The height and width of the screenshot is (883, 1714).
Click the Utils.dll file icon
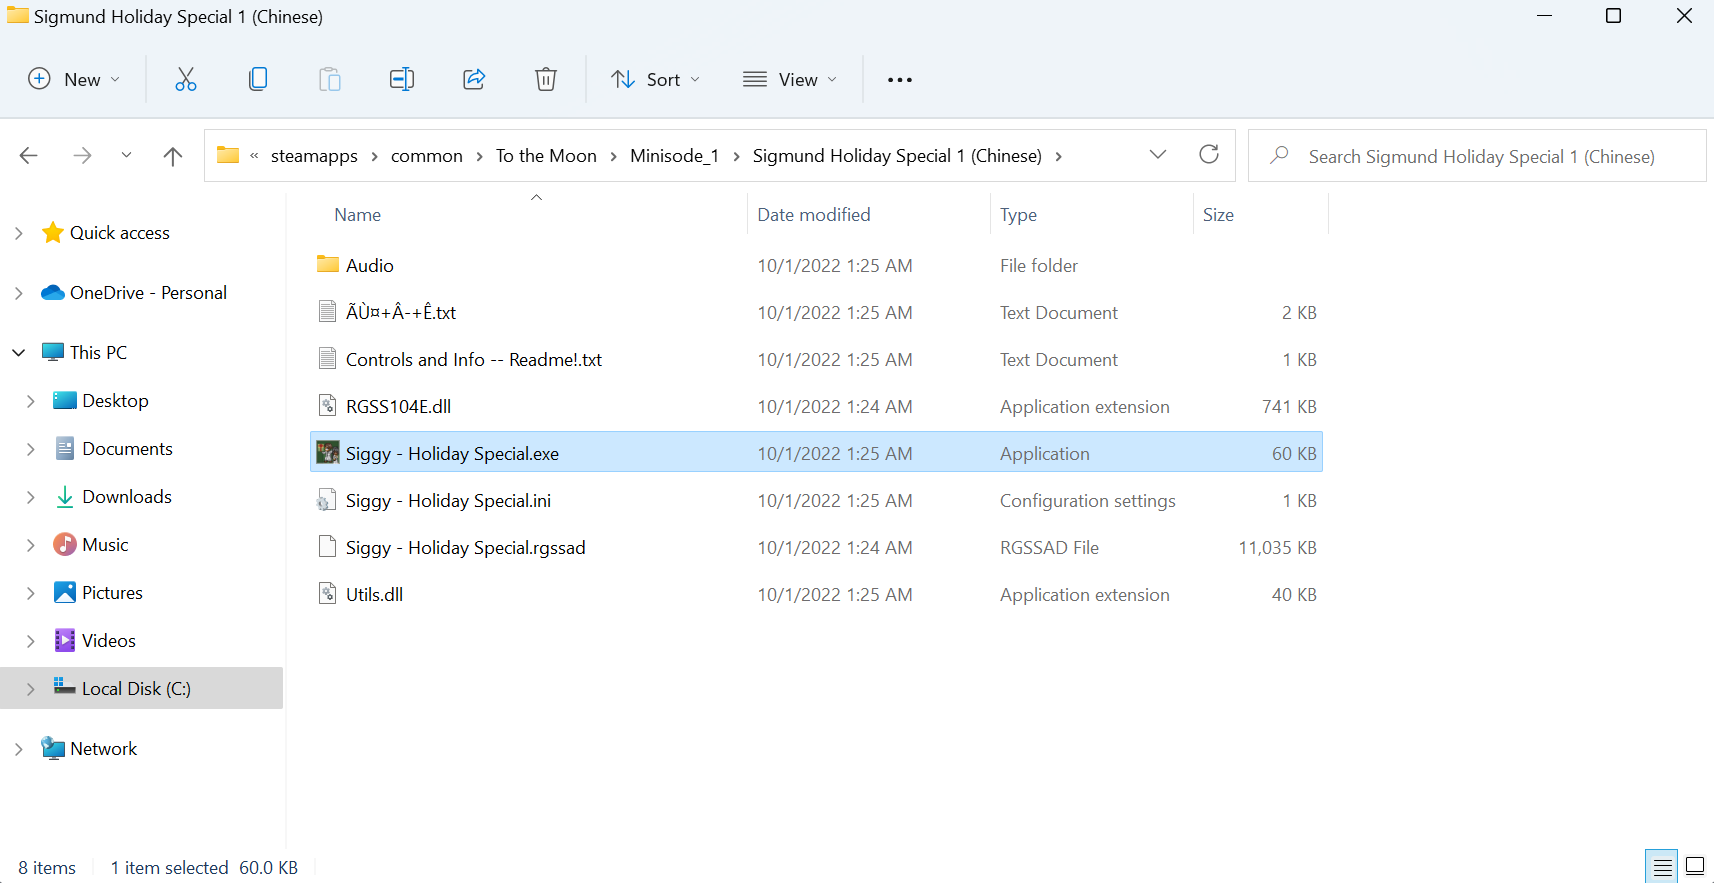point(327,594)
